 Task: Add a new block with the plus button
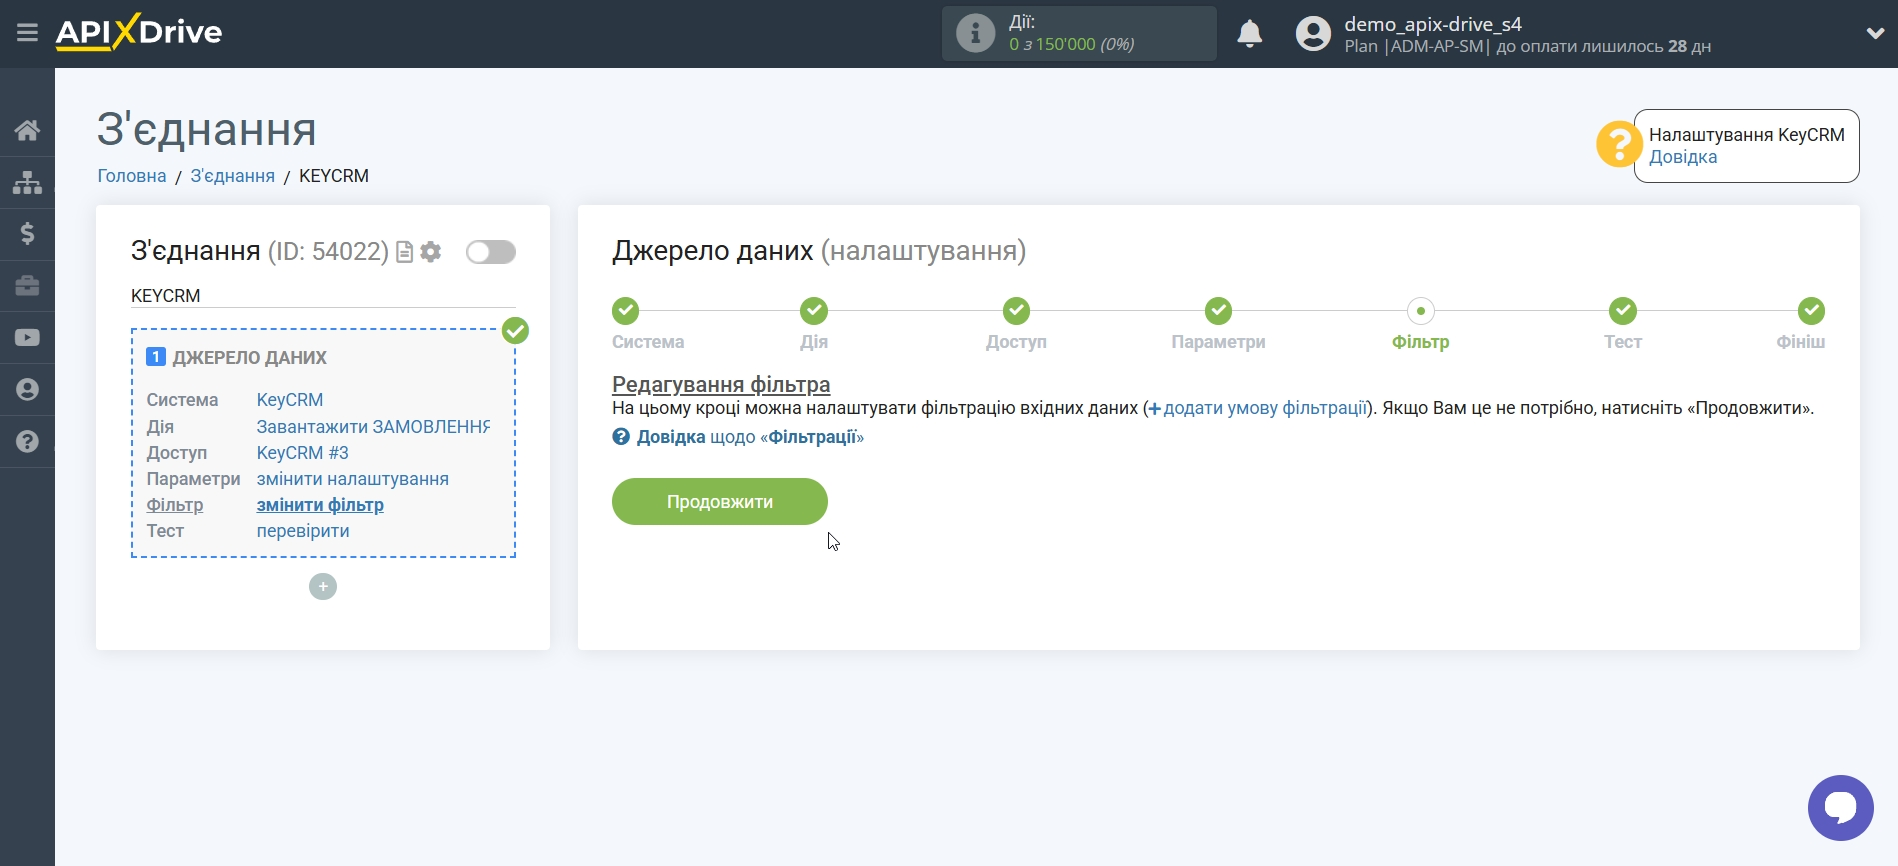pos(323,586)
